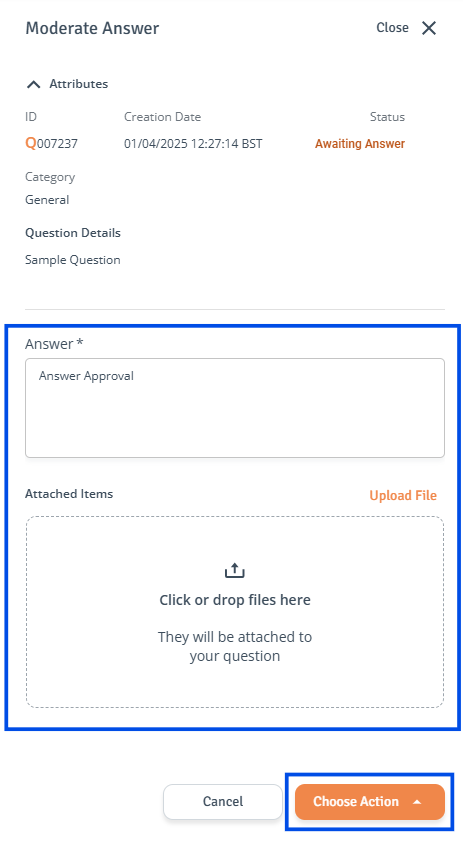463x843 pixels.
Task: Open the Upload File link
Action: coord(403,495)
